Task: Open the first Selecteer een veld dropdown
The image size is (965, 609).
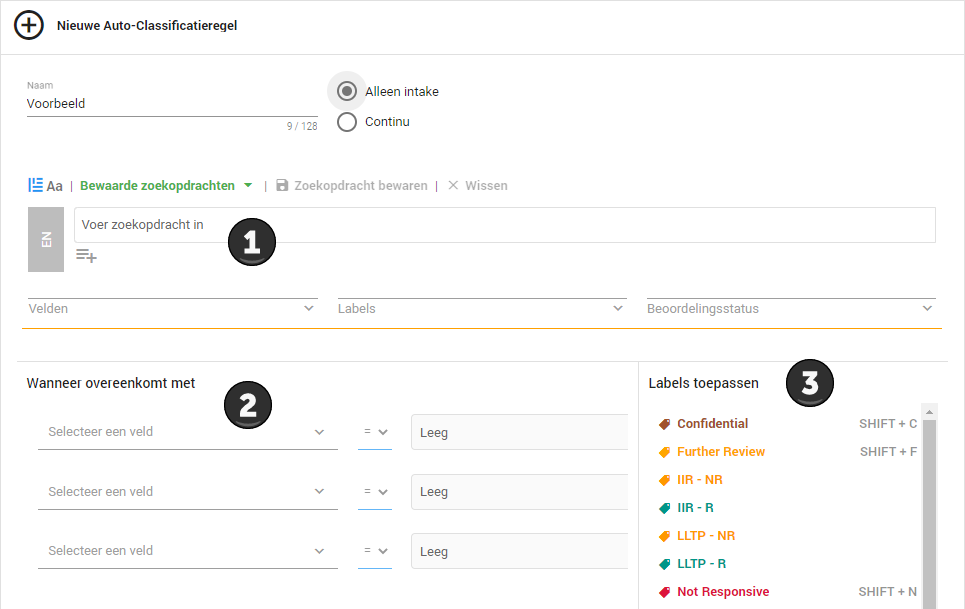Action: tap(188, 432)
